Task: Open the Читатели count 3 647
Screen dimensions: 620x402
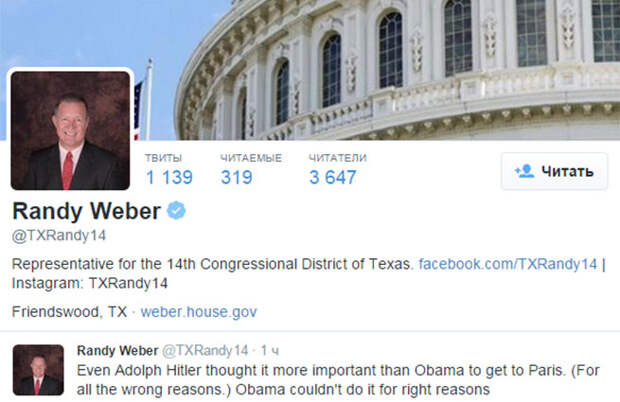Action: [333, 177]
